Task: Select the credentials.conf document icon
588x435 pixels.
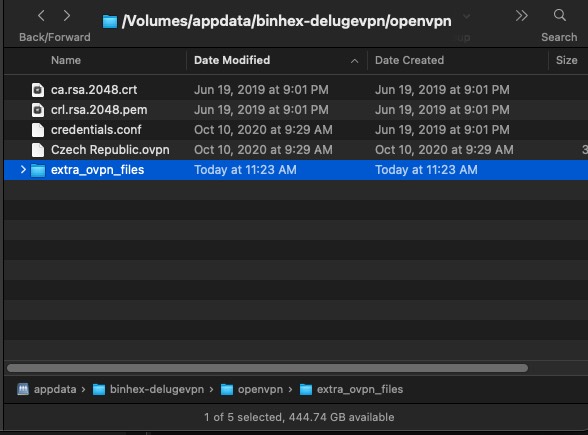Action: point(38,130)
